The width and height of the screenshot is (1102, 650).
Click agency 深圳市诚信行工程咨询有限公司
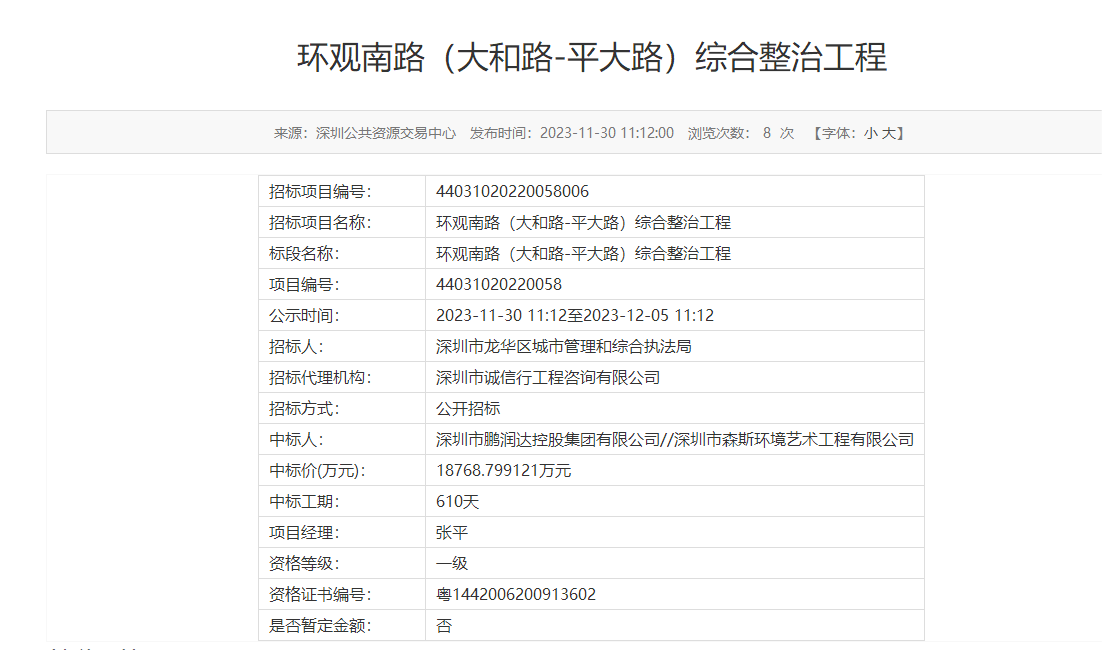pyautogui.click(x=548, y=377)
